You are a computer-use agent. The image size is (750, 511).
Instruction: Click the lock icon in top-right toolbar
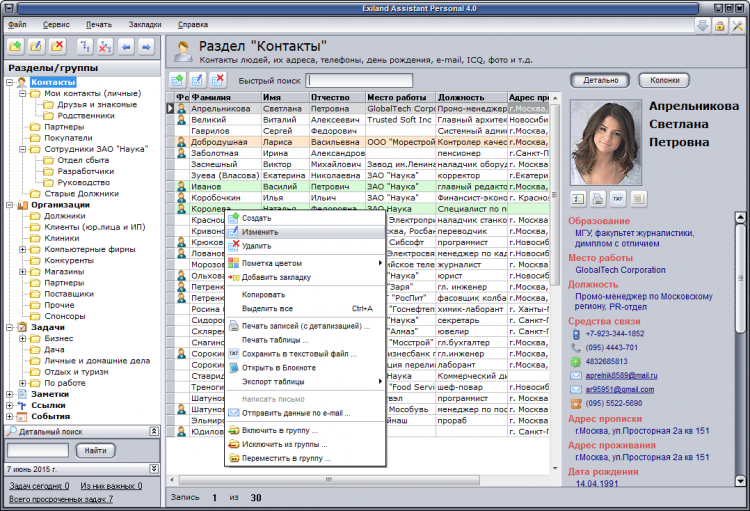[x=721, y=25]
